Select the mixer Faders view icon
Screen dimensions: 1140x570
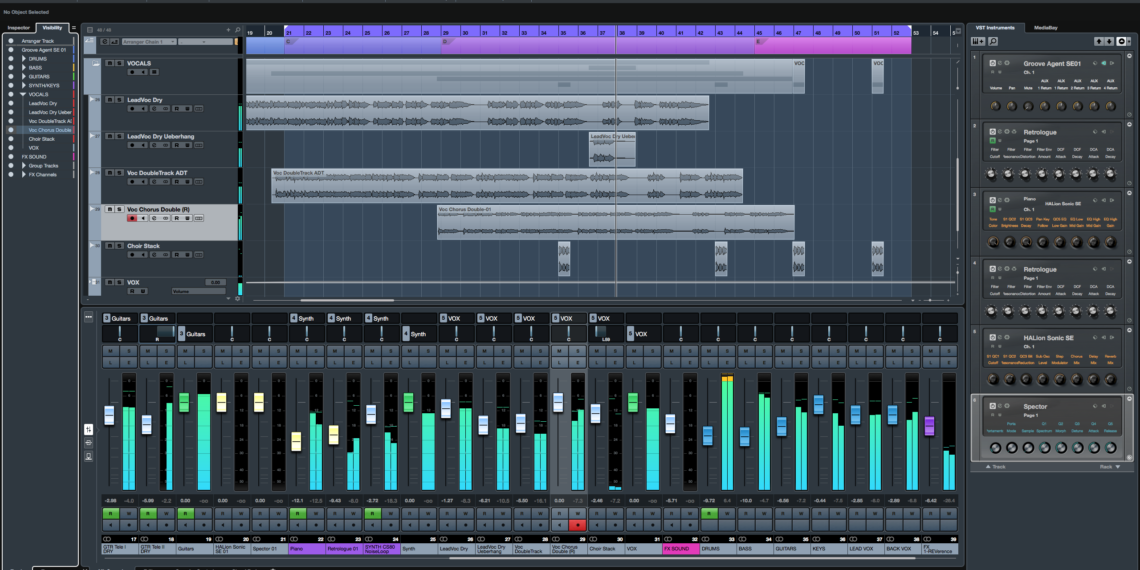pos(89,429)
